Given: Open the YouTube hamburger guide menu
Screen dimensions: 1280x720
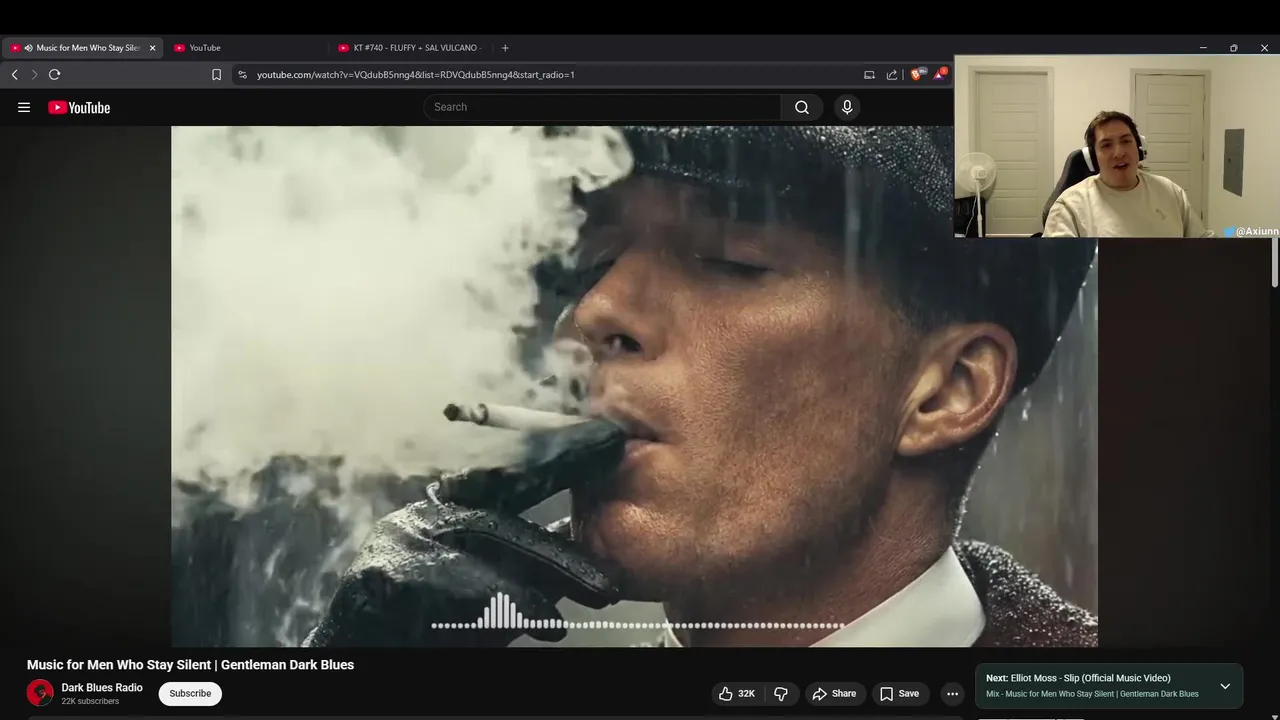Looking at the screenshot, I should [24, 107].
